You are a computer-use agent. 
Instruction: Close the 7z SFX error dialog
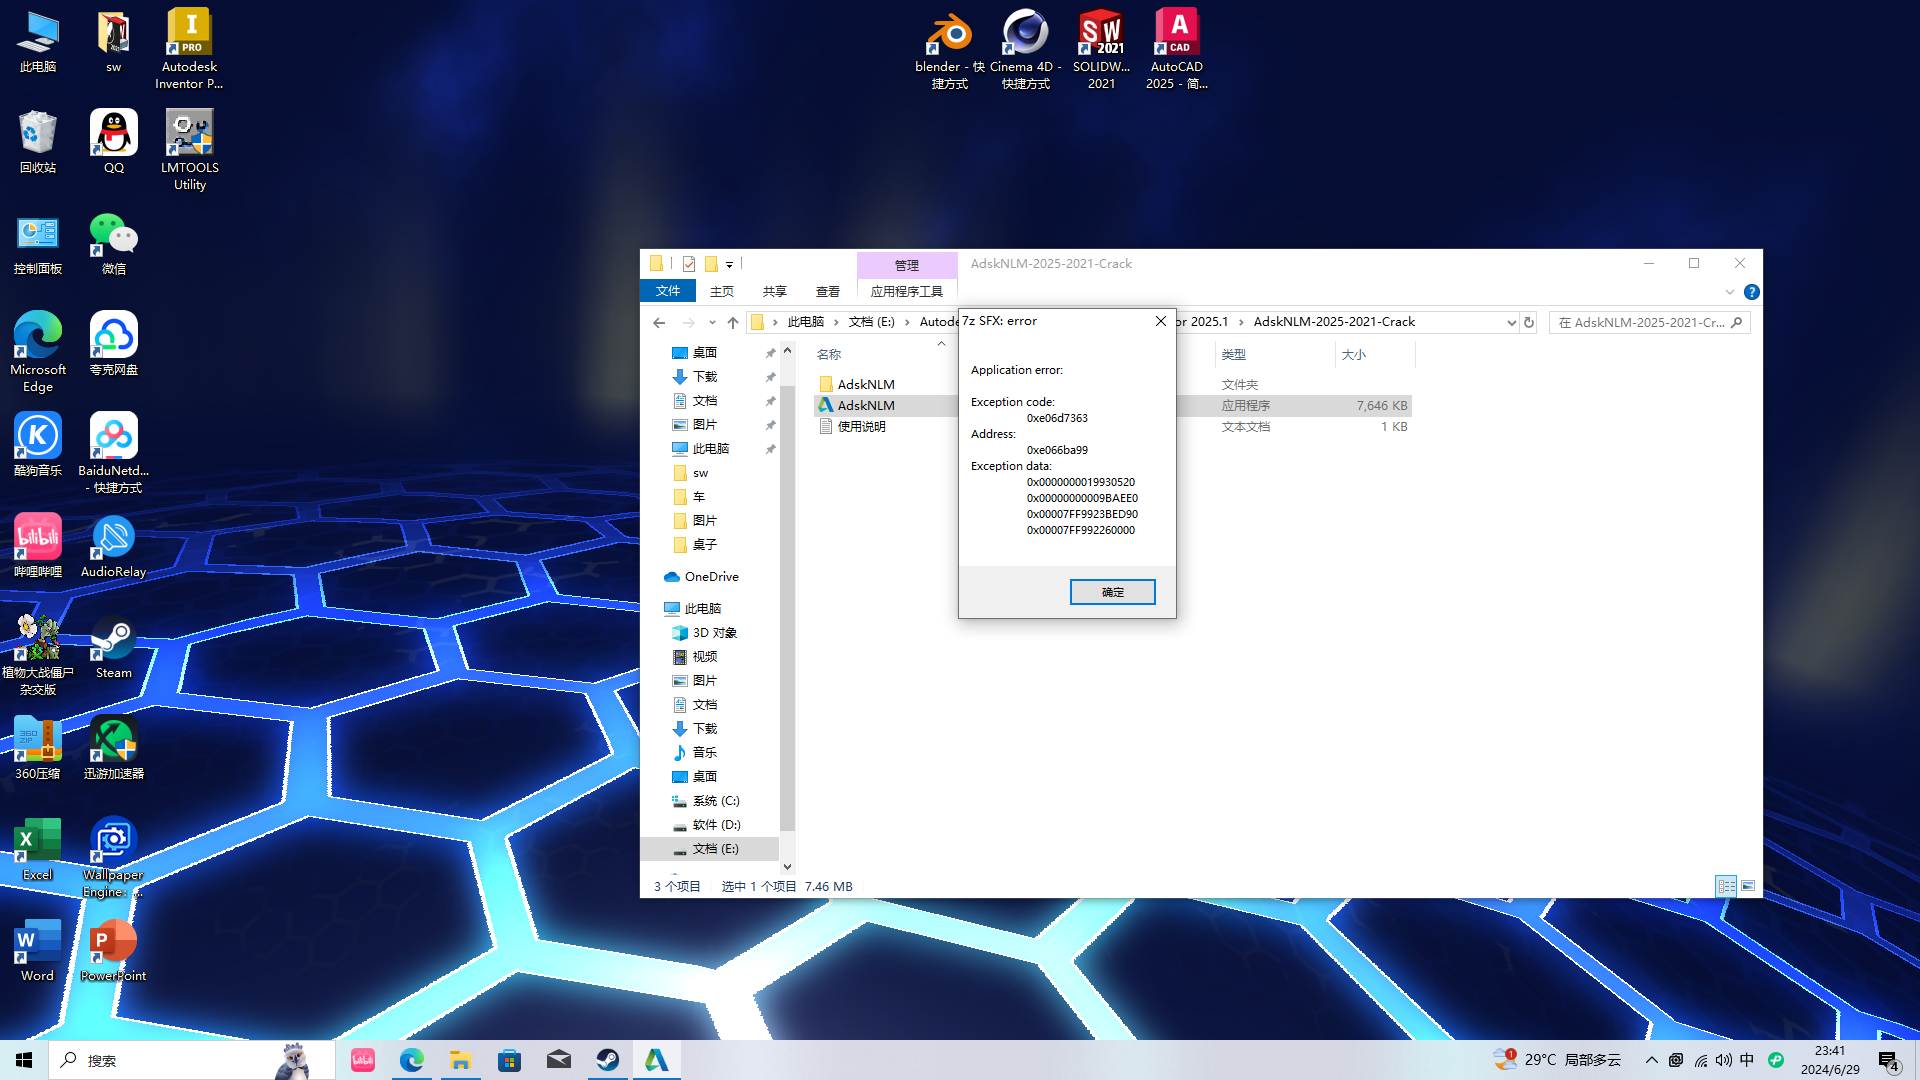1160,321
